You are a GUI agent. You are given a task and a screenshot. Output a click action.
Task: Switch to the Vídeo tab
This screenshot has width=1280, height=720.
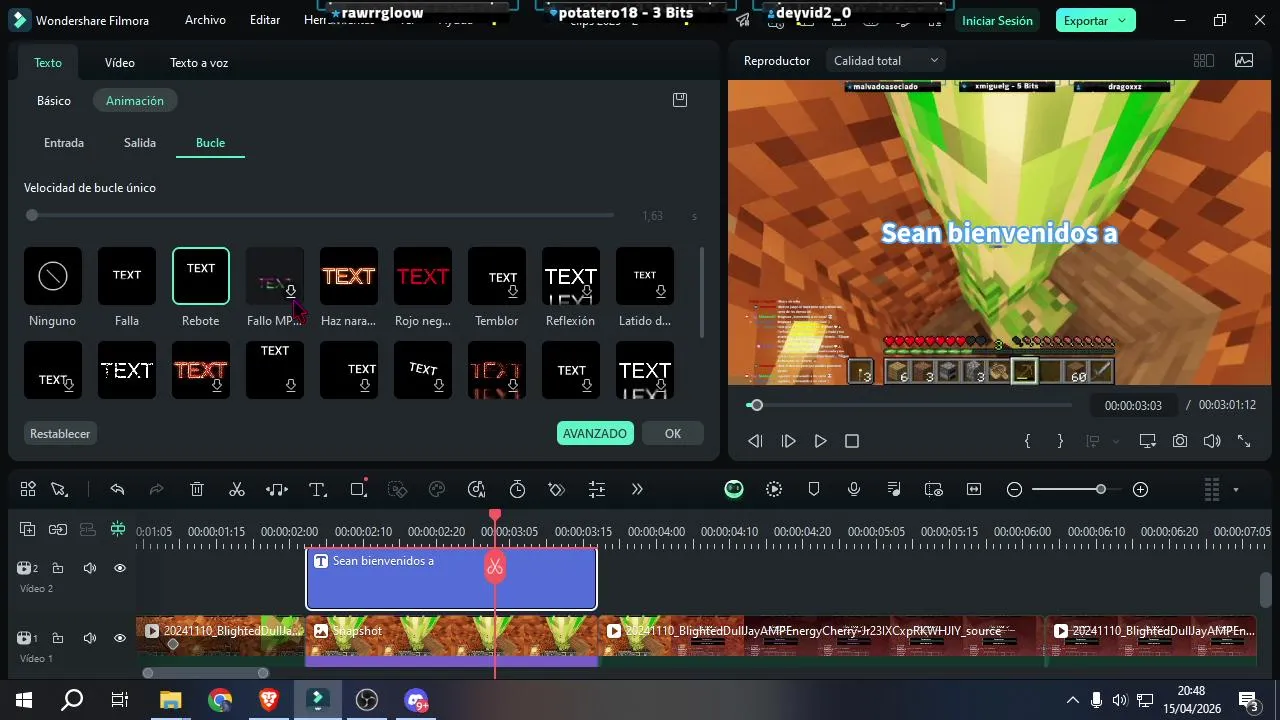point(120,63)
